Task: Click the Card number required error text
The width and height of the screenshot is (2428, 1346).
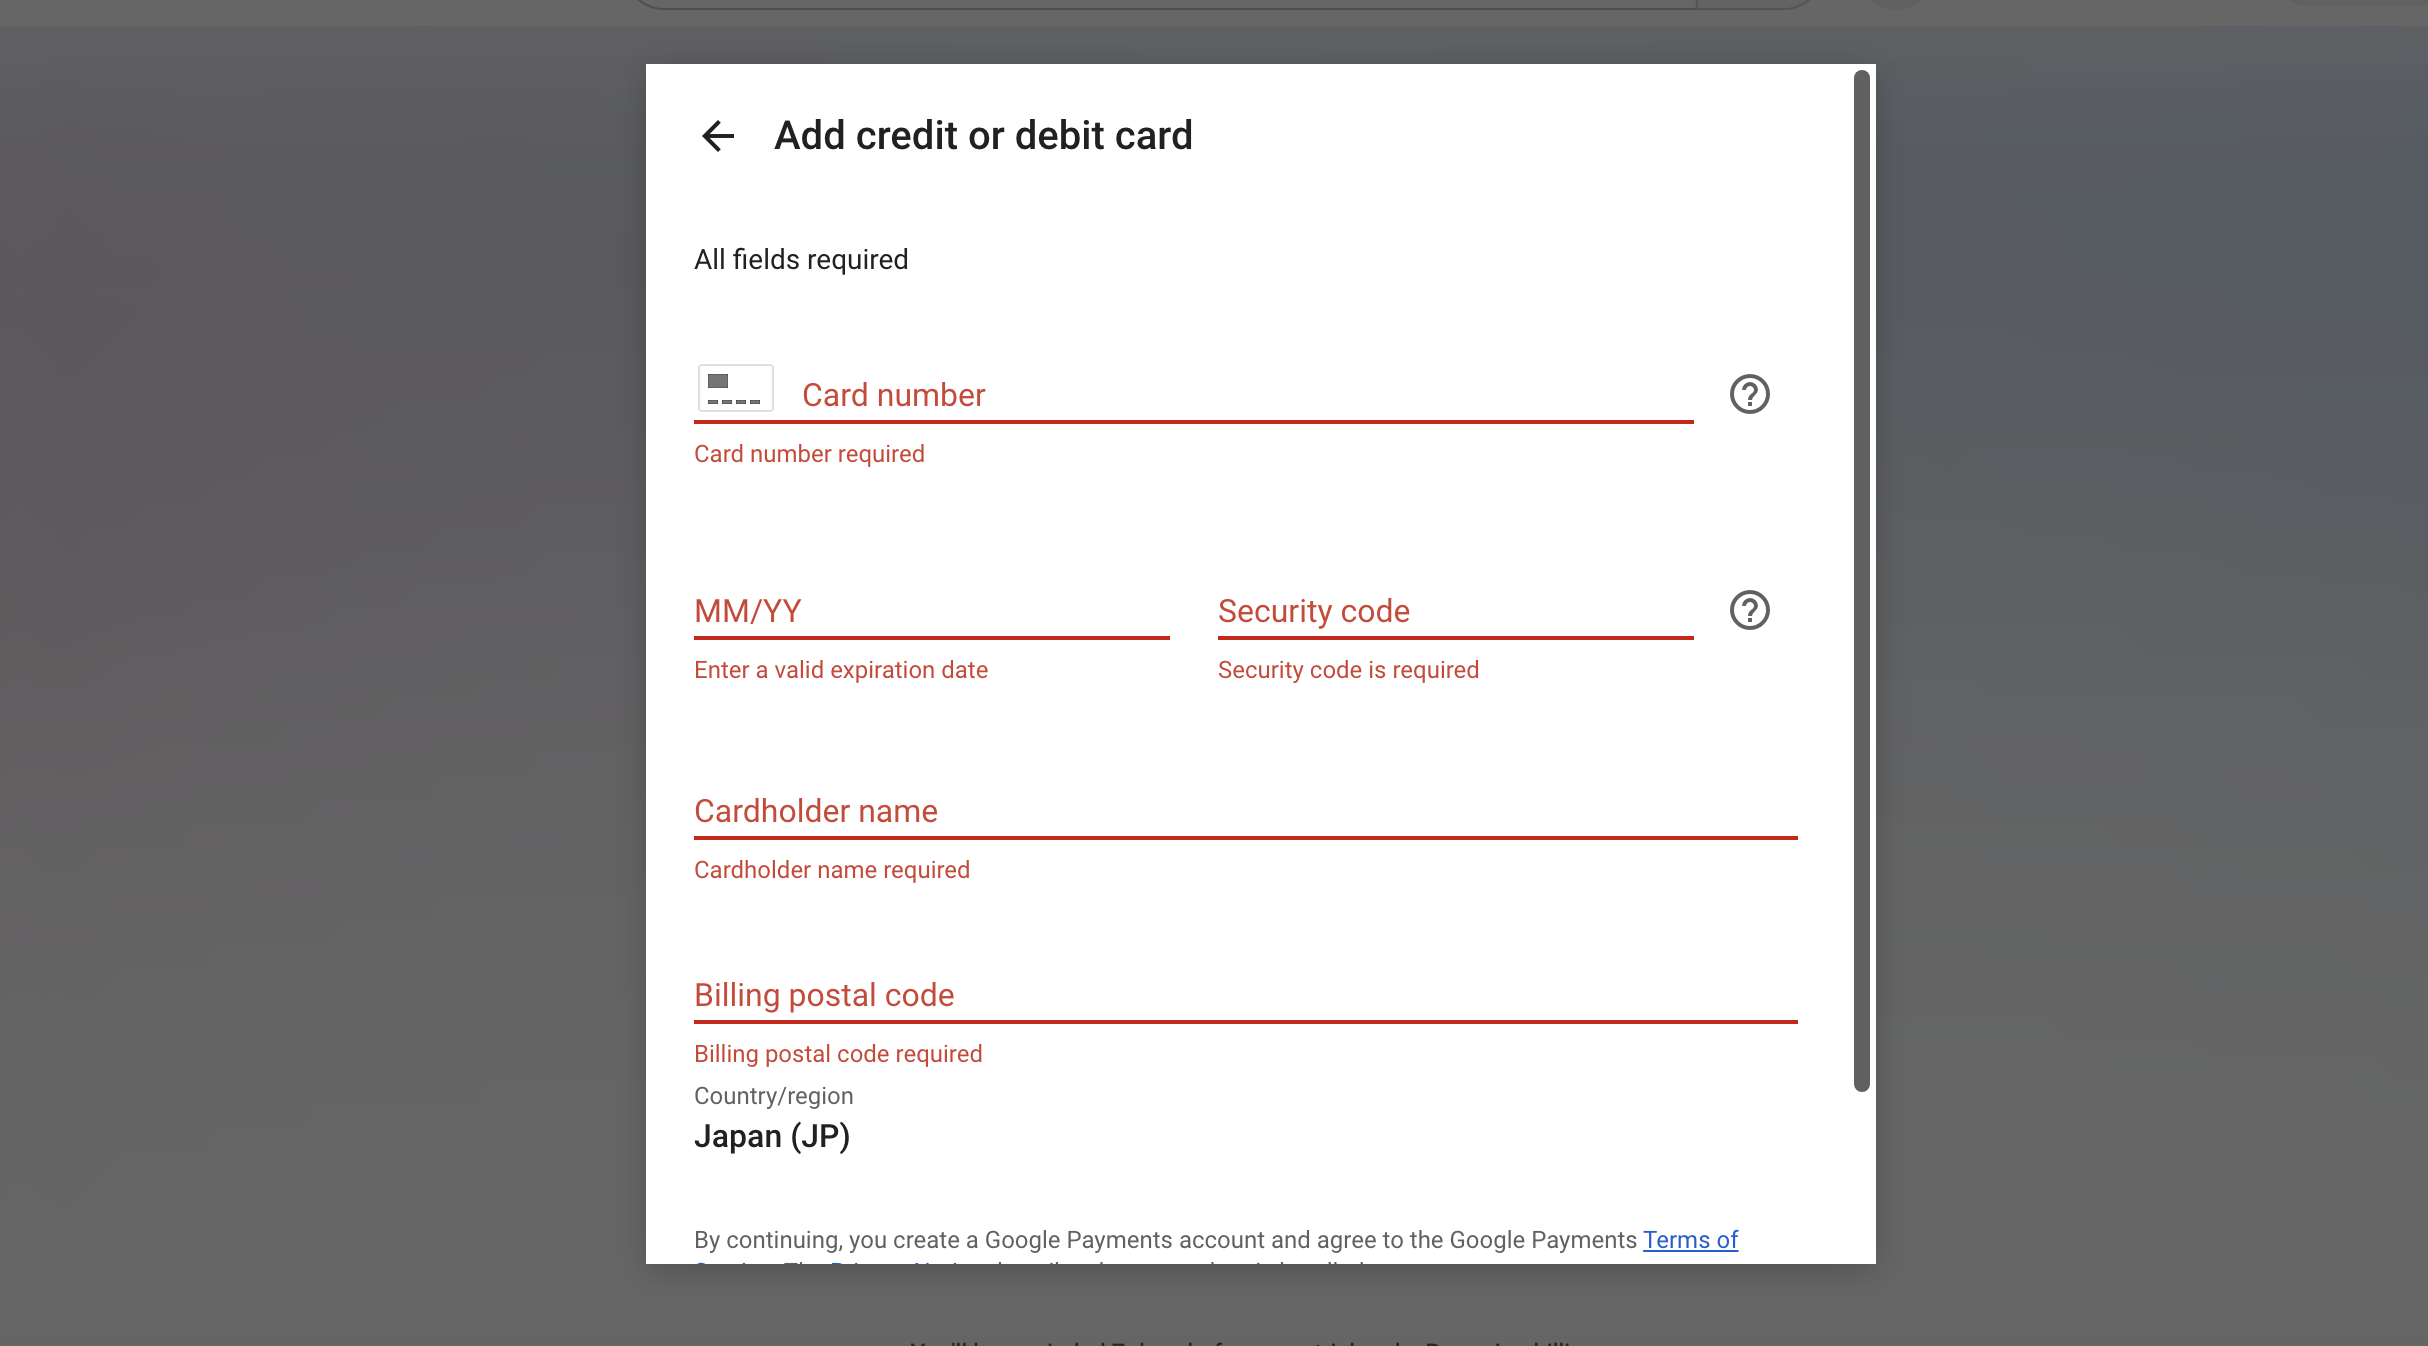Action: tap(809, 453)
